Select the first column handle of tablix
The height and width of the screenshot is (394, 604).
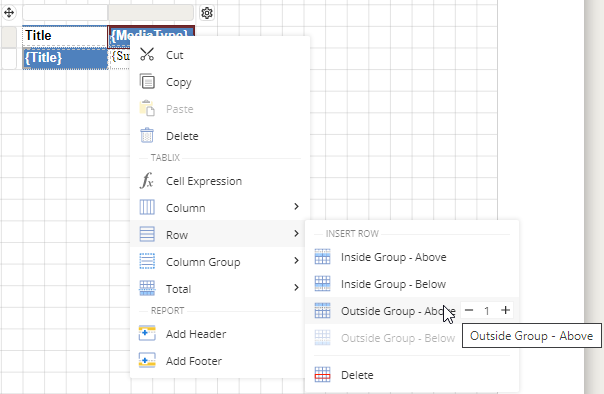coord(65,13)
